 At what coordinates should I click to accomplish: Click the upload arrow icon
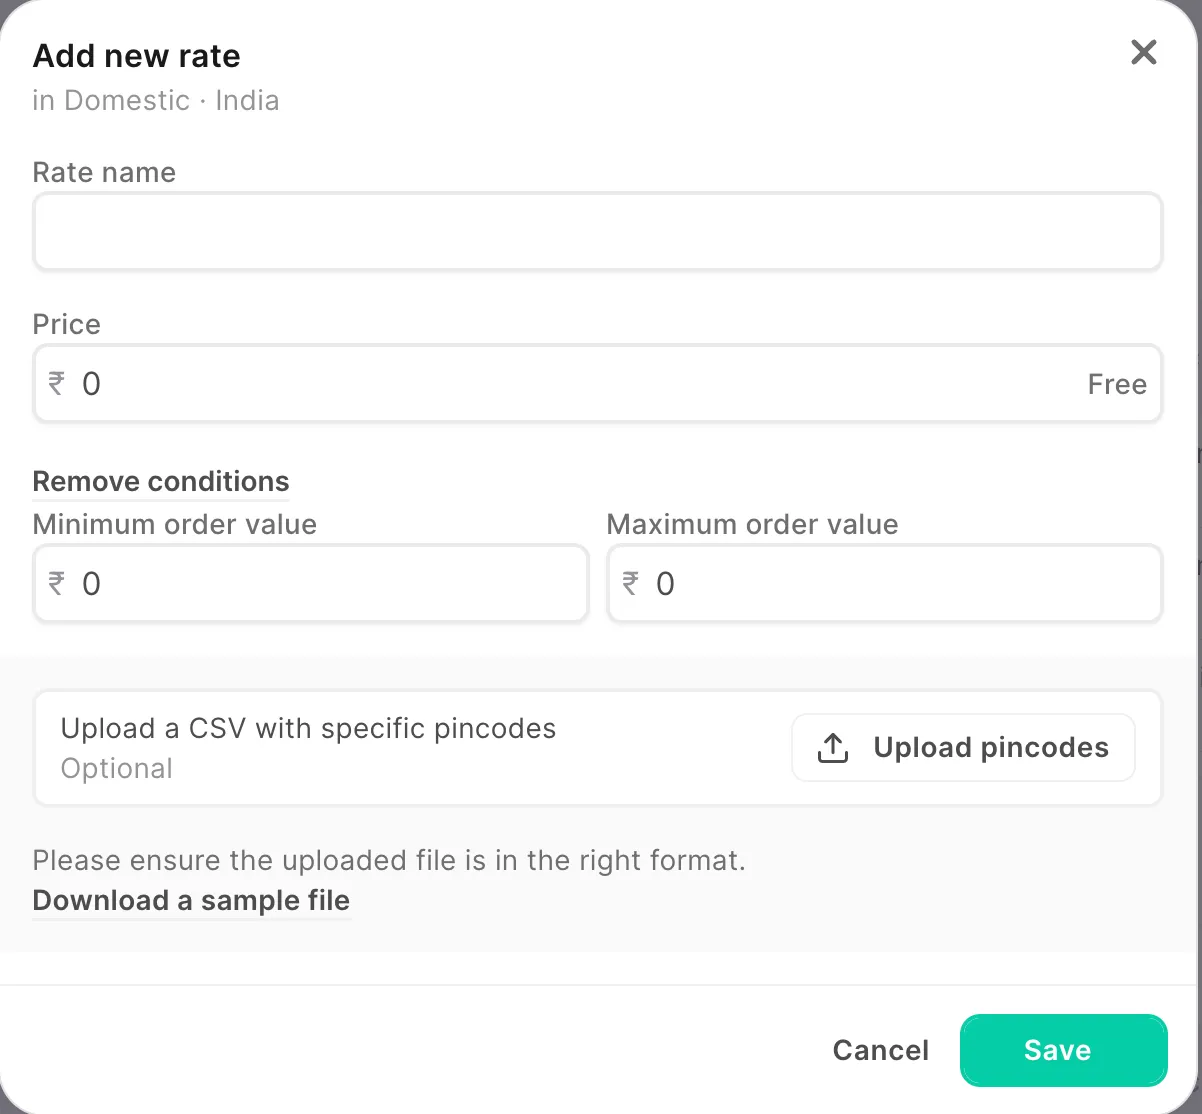pyautogui.click(x=833, y=747)
